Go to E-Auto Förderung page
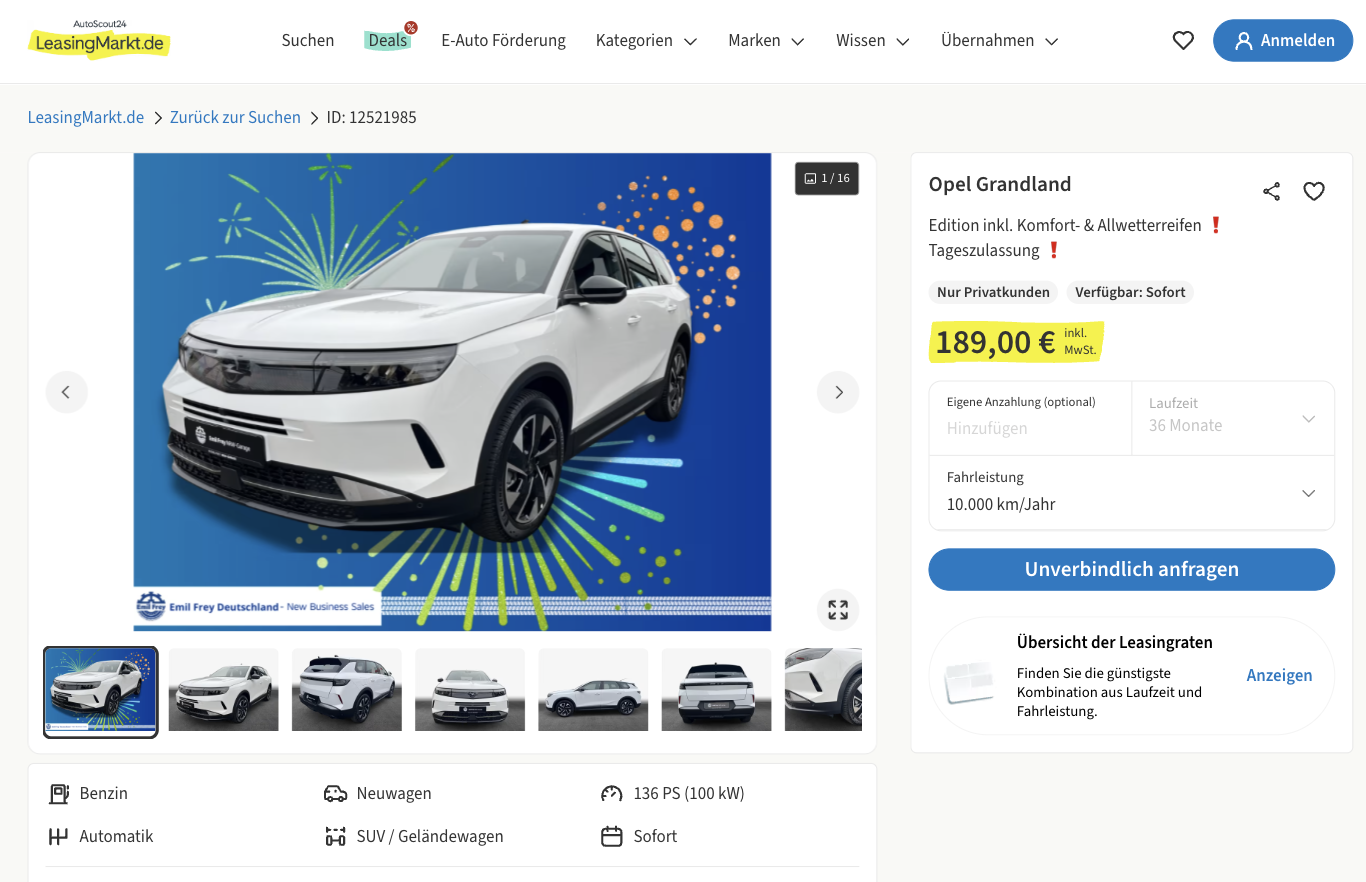The image size is (1366, 882). [x=503, y=41]
